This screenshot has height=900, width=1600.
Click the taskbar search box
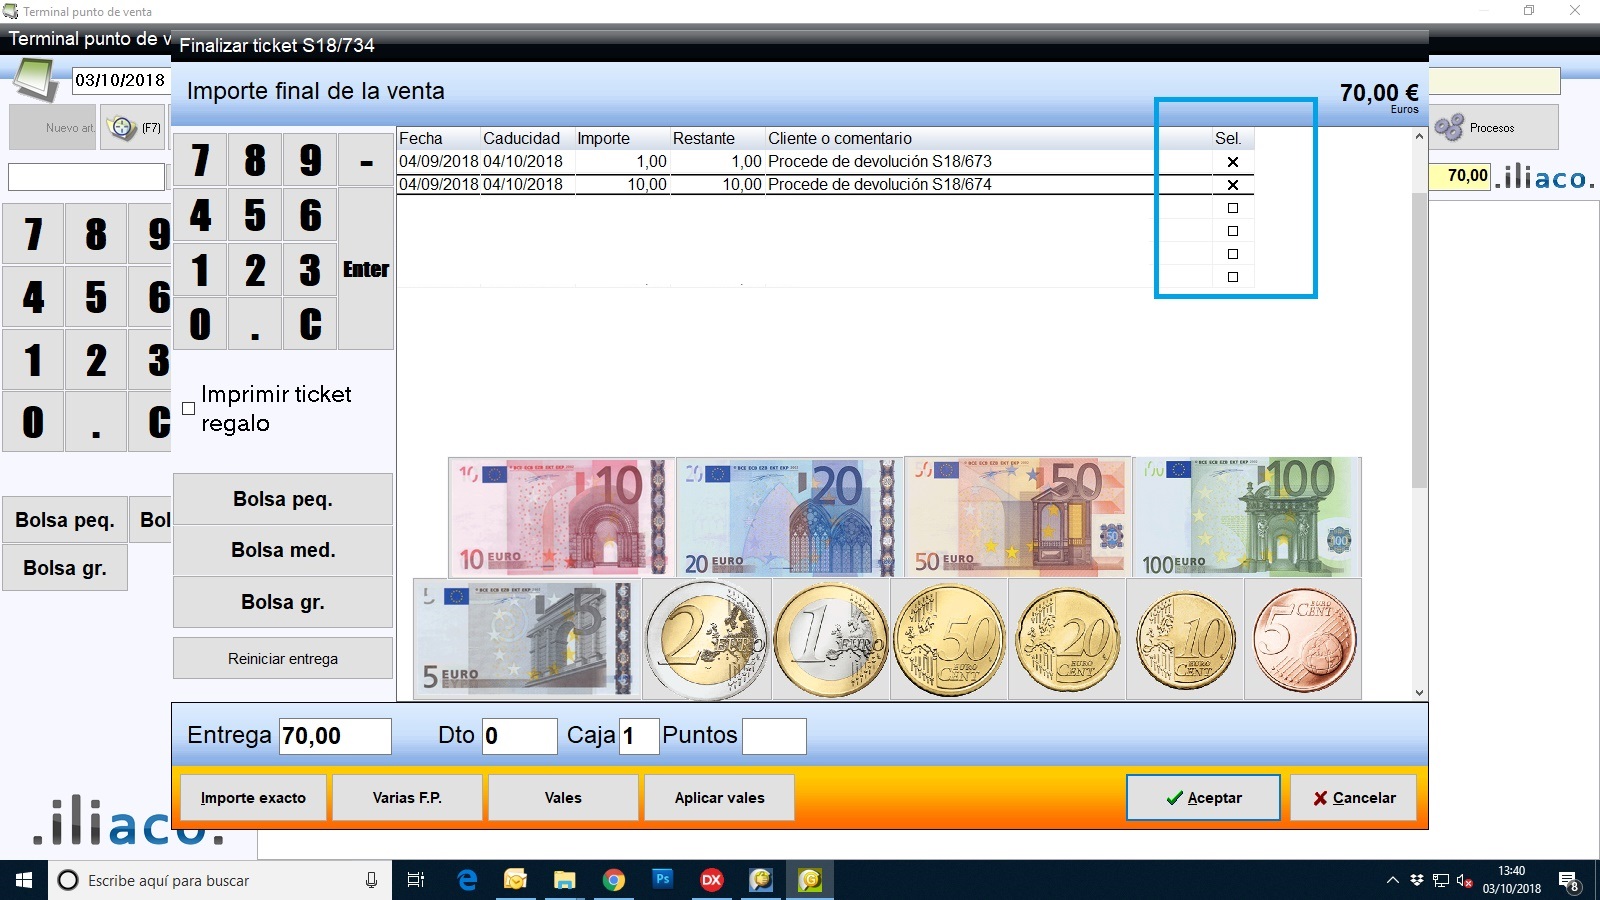[220, 880]
